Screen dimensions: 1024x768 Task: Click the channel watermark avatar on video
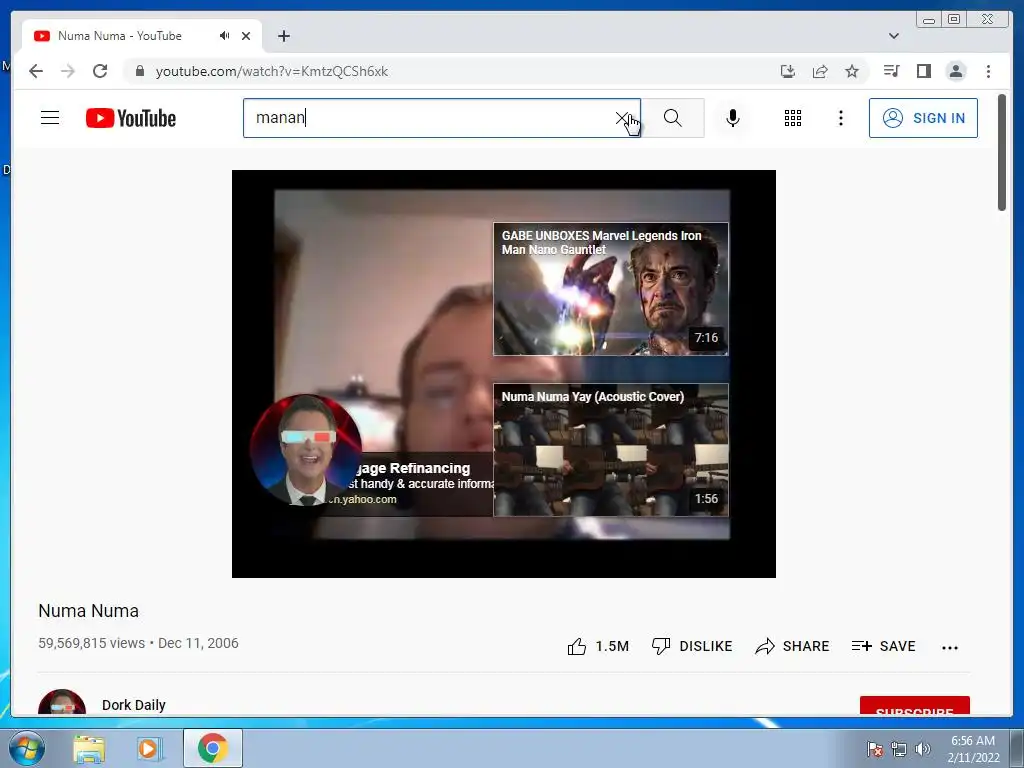(x=306, y=450)
